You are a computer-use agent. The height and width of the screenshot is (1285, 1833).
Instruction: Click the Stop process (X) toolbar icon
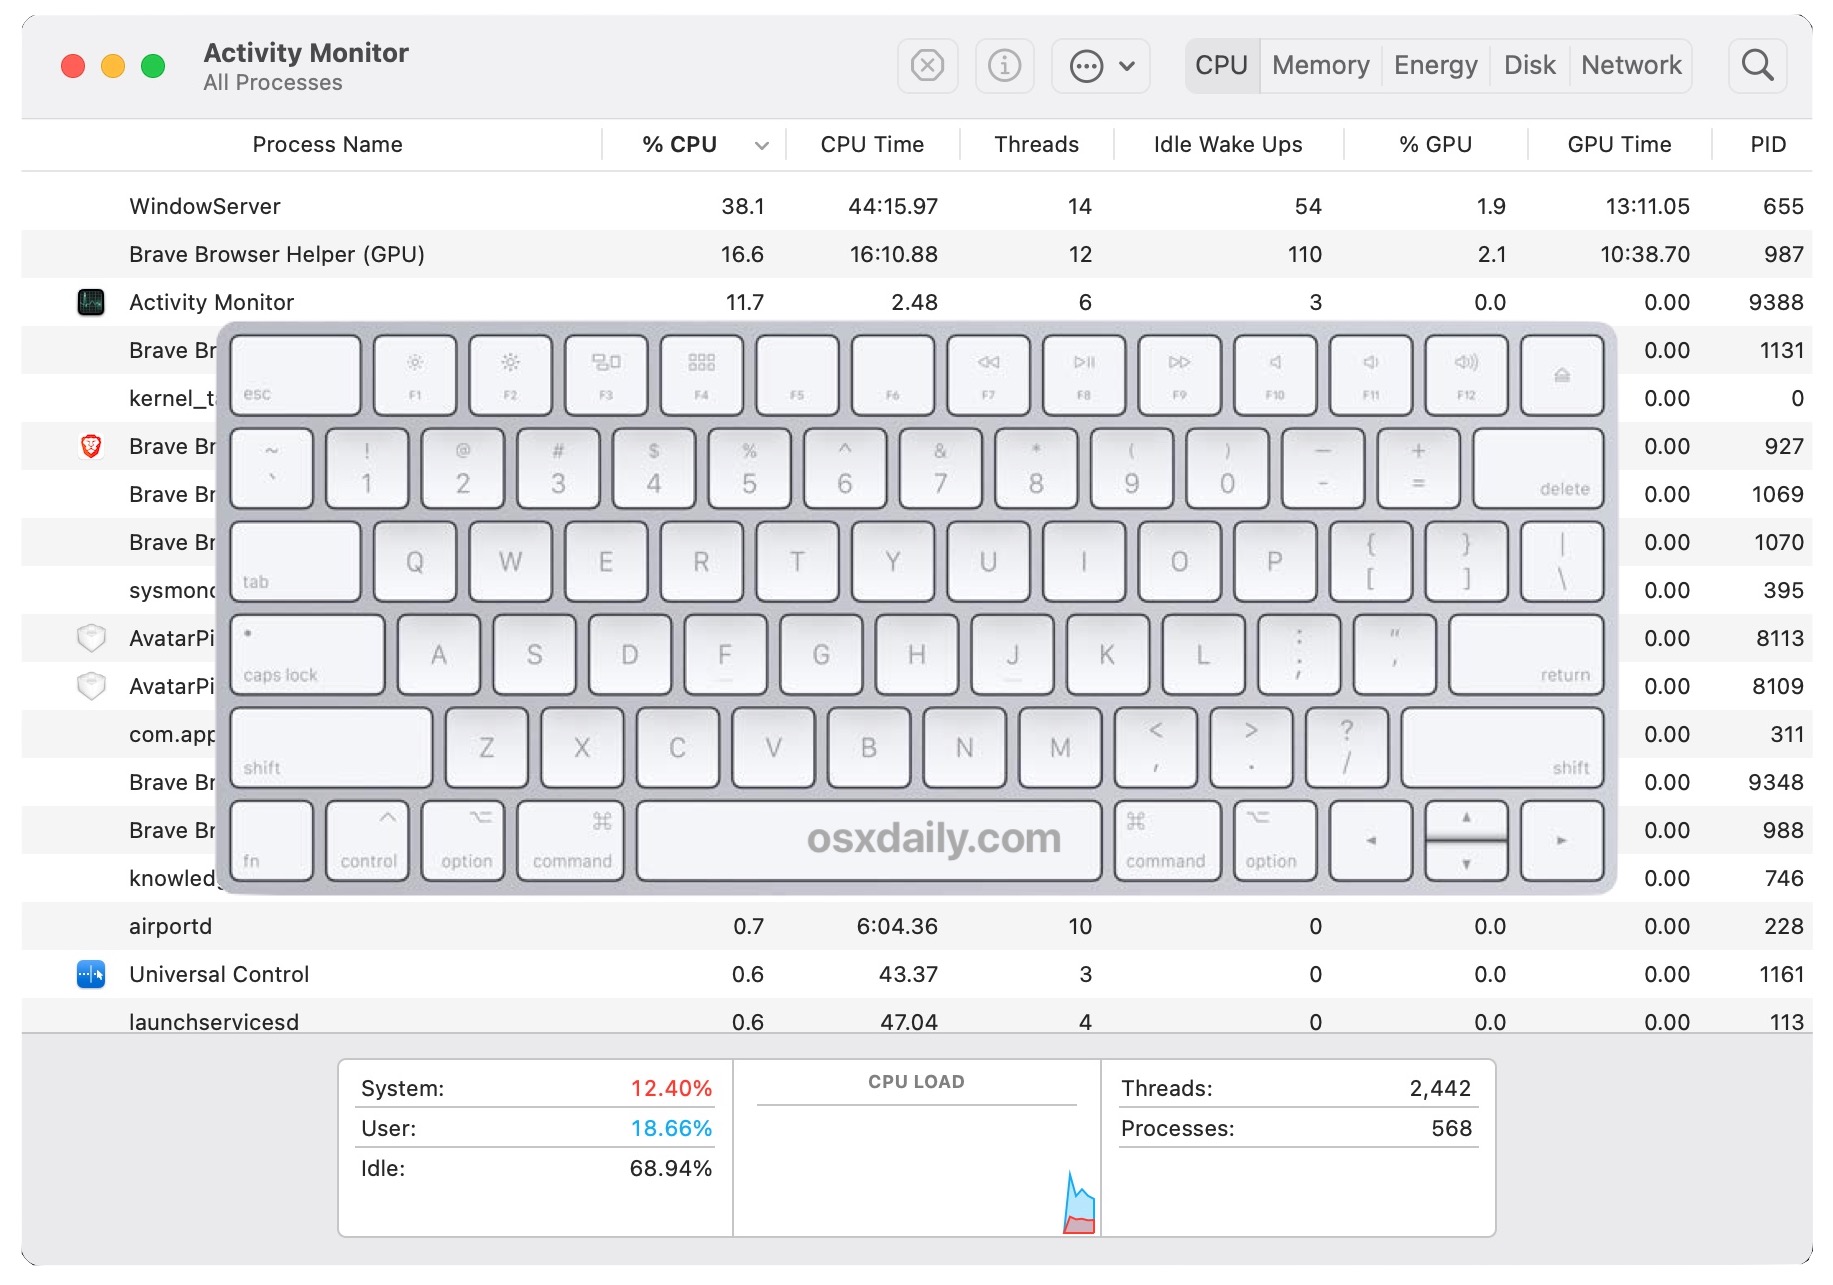927,66
